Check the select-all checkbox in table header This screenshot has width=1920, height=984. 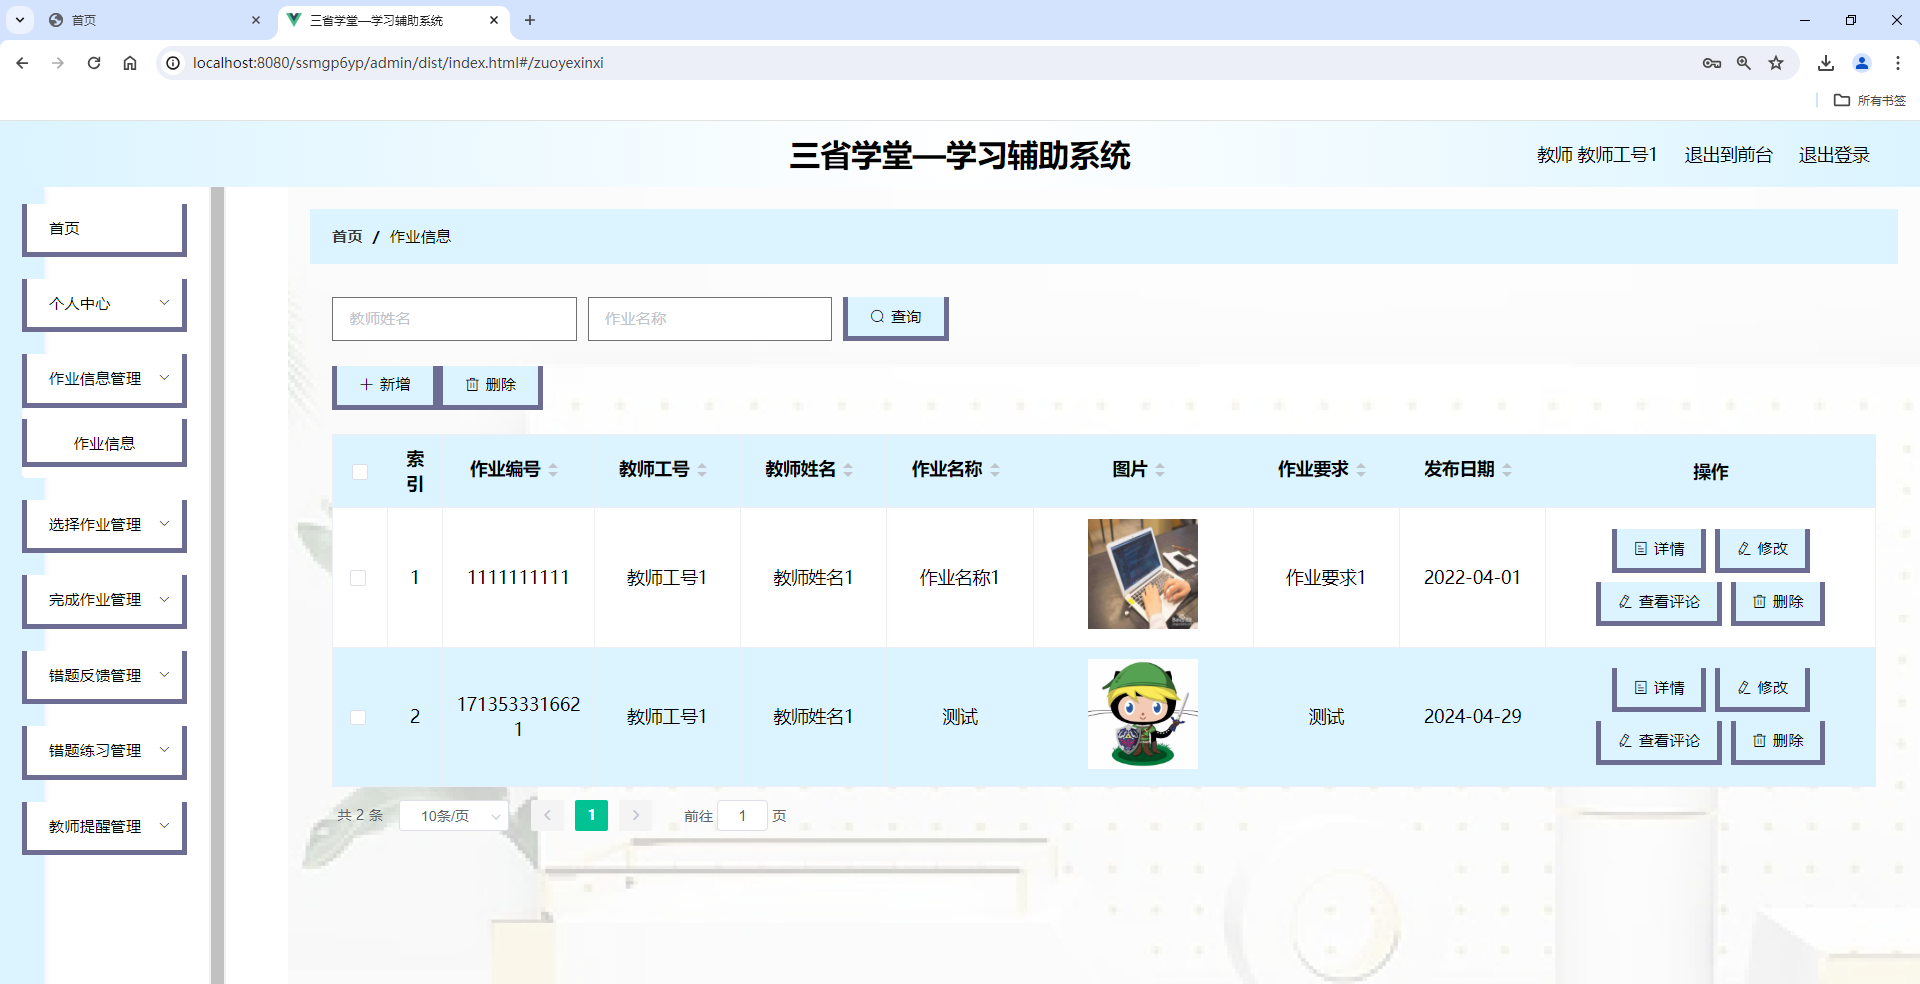[360, 471]
